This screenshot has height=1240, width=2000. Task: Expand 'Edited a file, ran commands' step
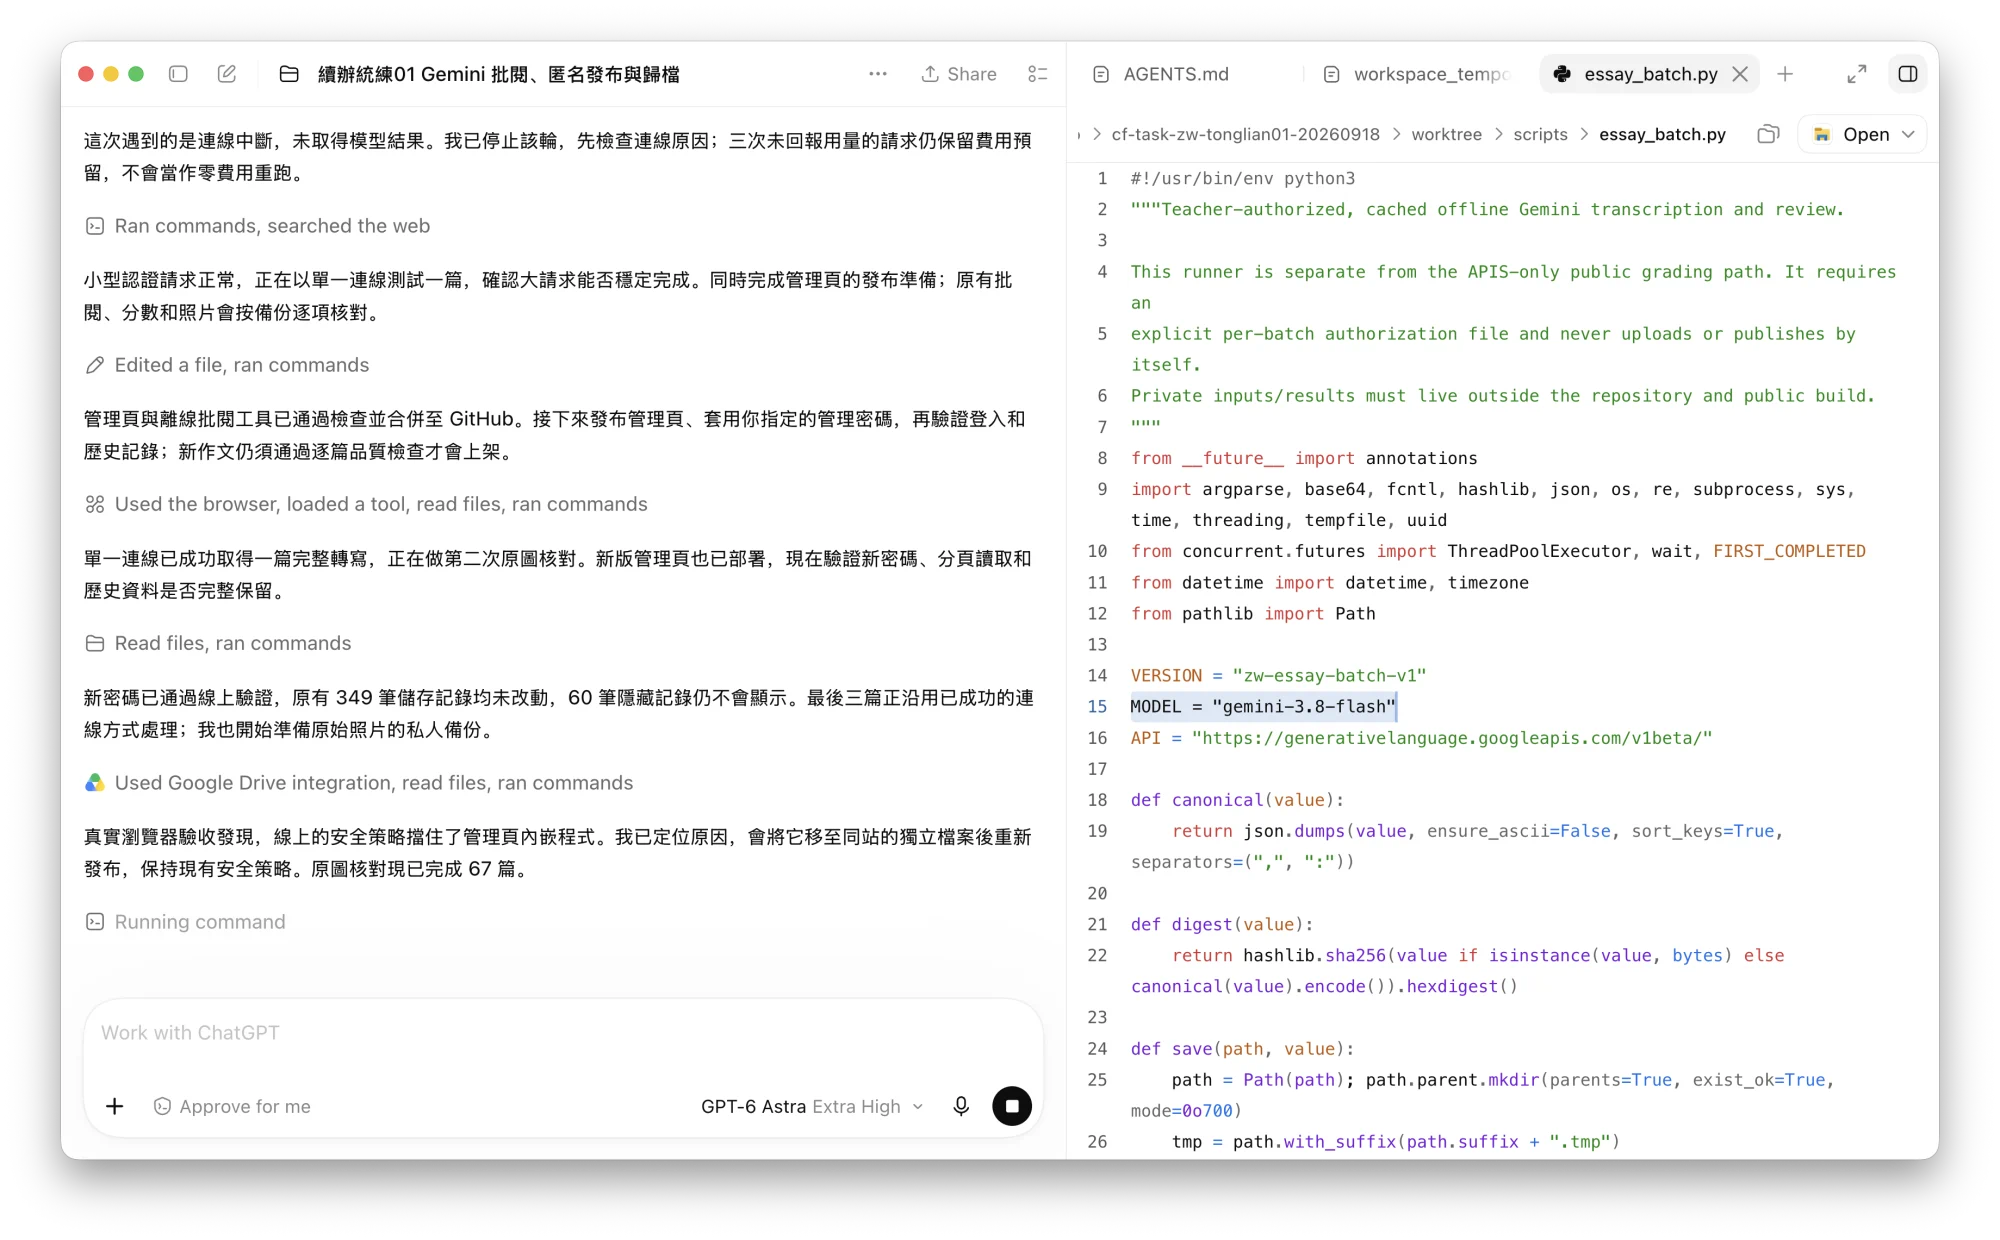[x=242, y=365]
